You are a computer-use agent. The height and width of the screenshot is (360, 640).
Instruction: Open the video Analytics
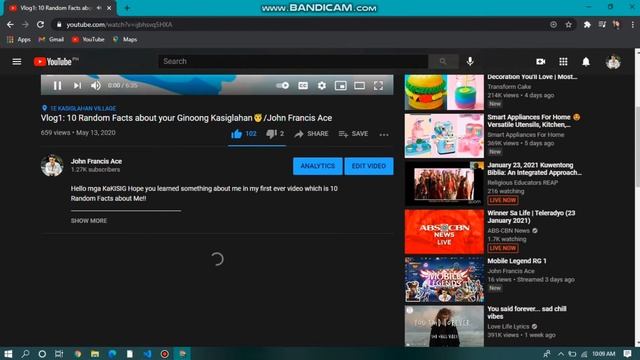[318, 166]
